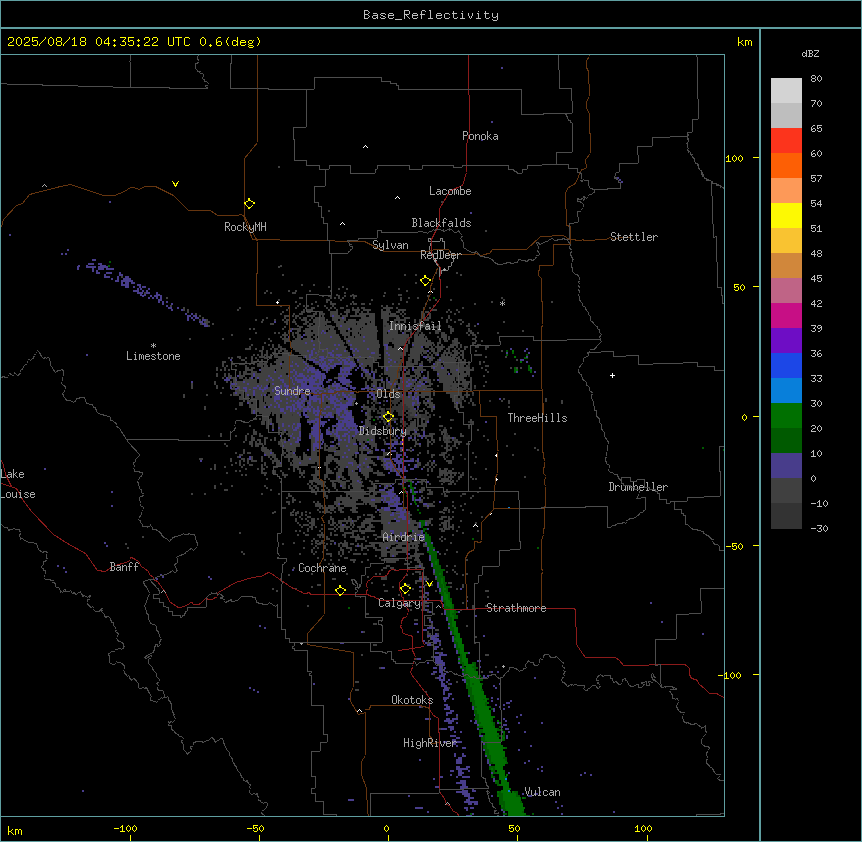The image size is (862, 842).
Task: Click the dBZ legend heading
Action: [x=810, y=53]
